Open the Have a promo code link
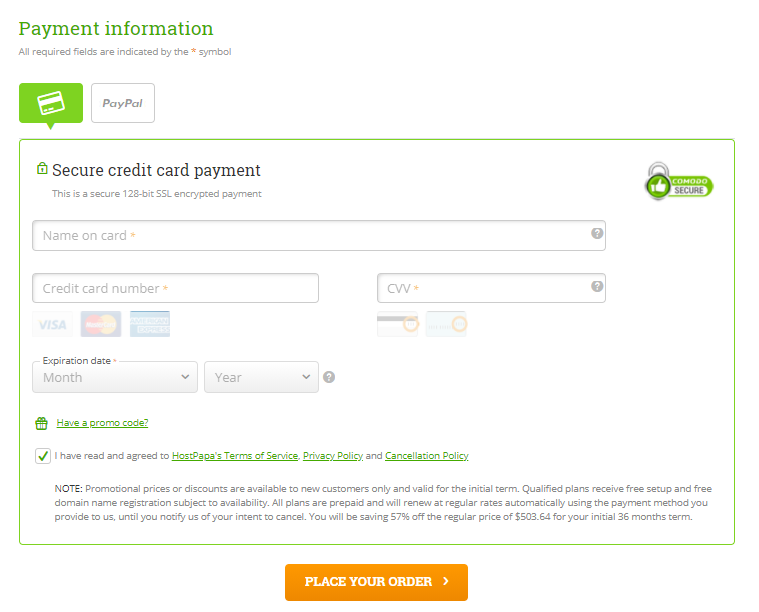Screen dimensions: 759x612 click(102, 423)
